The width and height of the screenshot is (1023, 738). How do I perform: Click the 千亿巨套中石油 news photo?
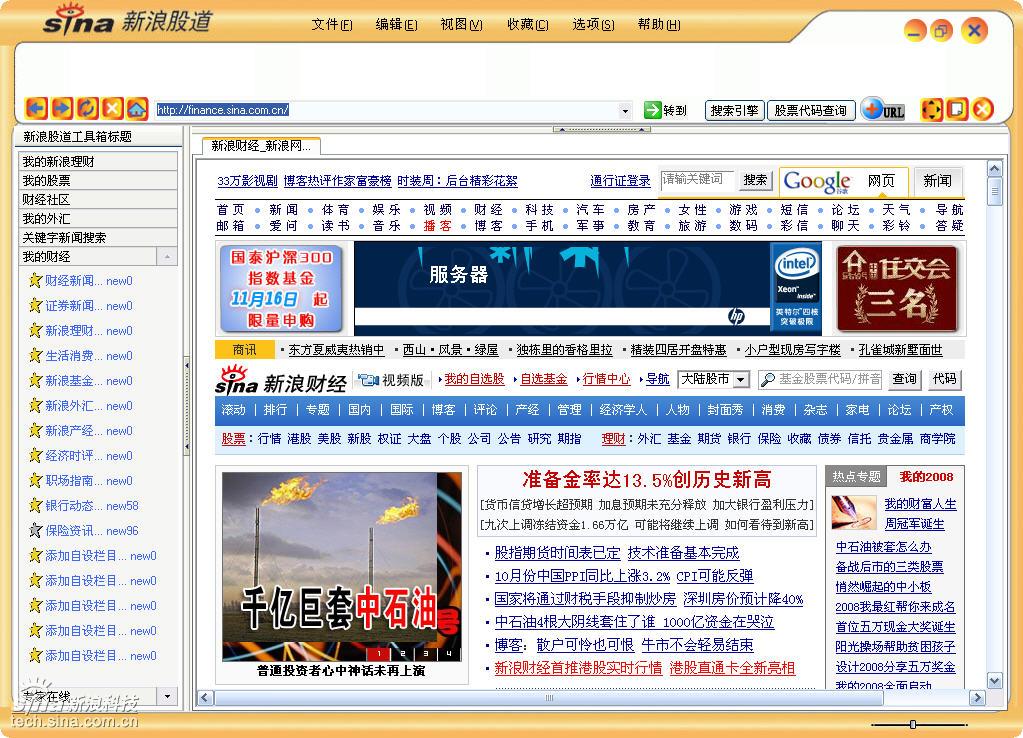click(342, 566)
